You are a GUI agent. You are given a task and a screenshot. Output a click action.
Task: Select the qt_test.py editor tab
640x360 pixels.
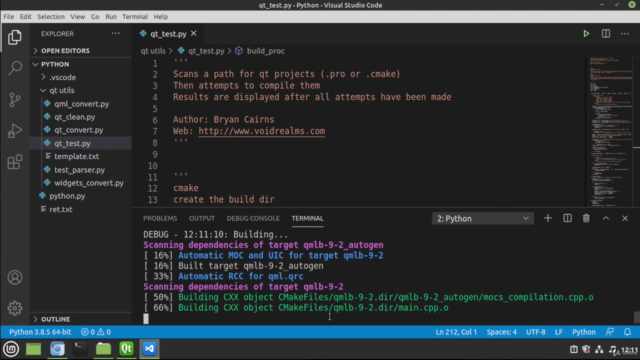coord(168,34)
